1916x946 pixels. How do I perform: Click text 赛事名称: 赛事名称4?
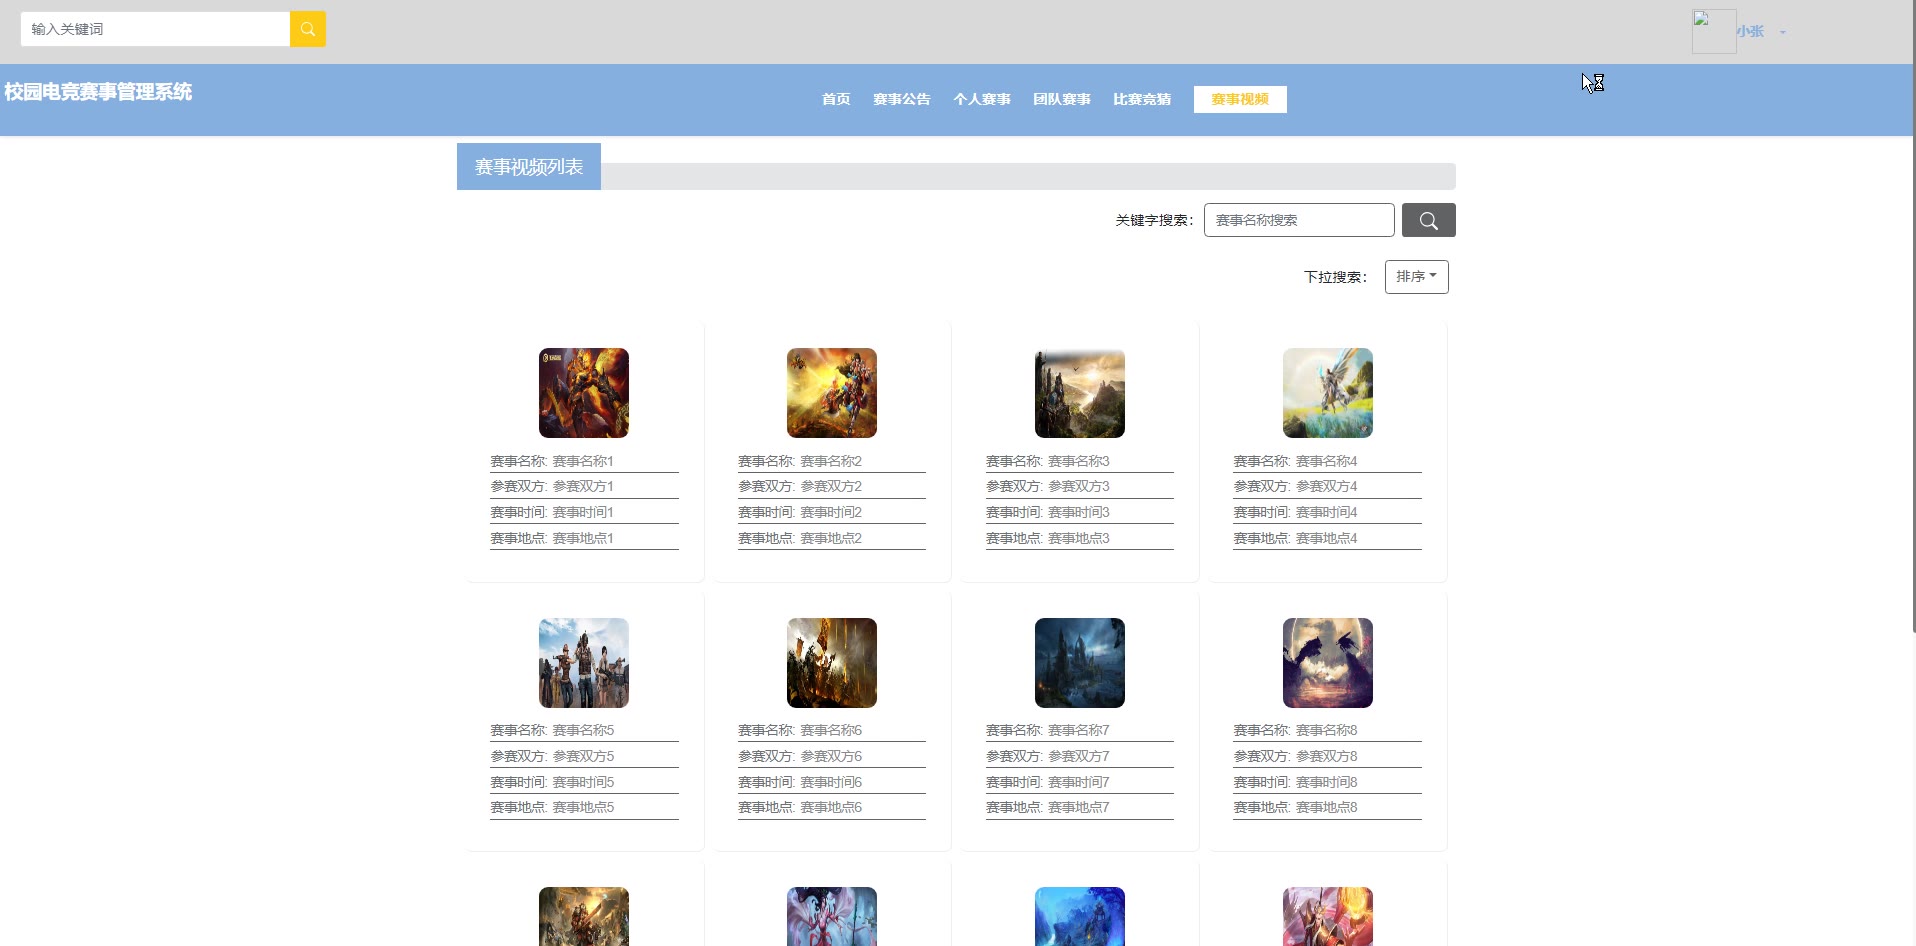tap(1295, 461)
